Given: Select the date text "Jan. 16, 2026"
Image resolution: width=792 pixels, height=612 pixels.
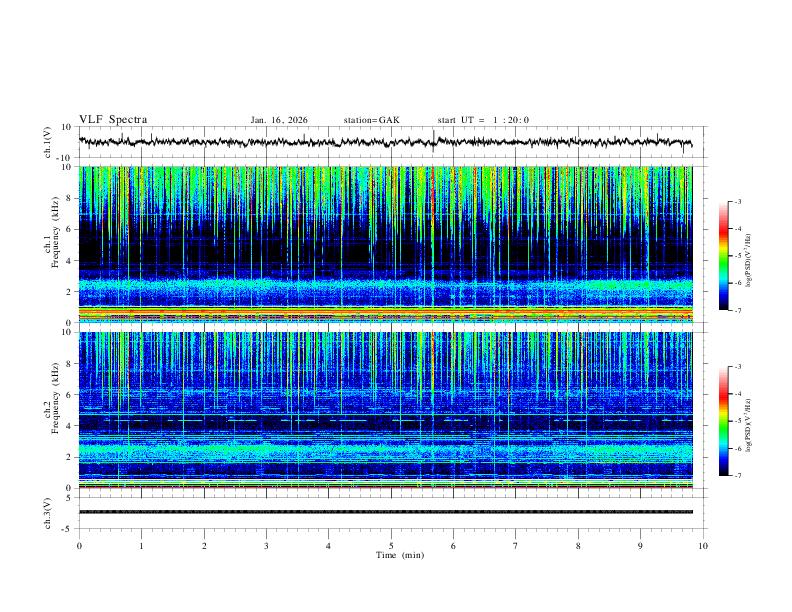Looking at the screenshot, I should point(279,120).
